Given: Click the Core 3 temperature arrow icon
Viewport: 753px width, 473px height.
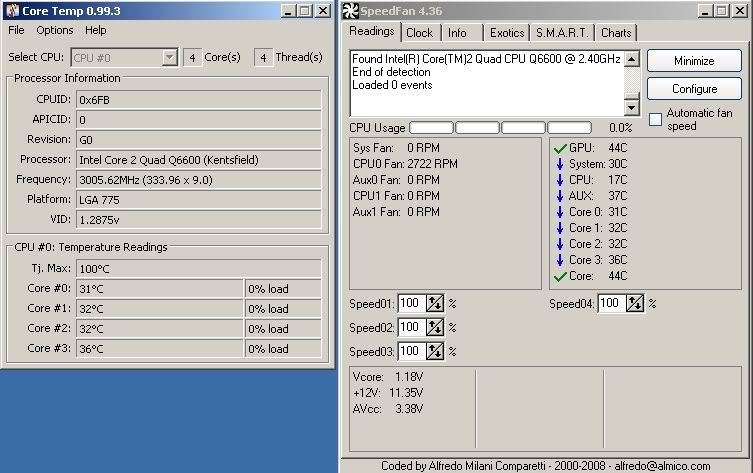Looking at the screenshot, I should 559,260.
